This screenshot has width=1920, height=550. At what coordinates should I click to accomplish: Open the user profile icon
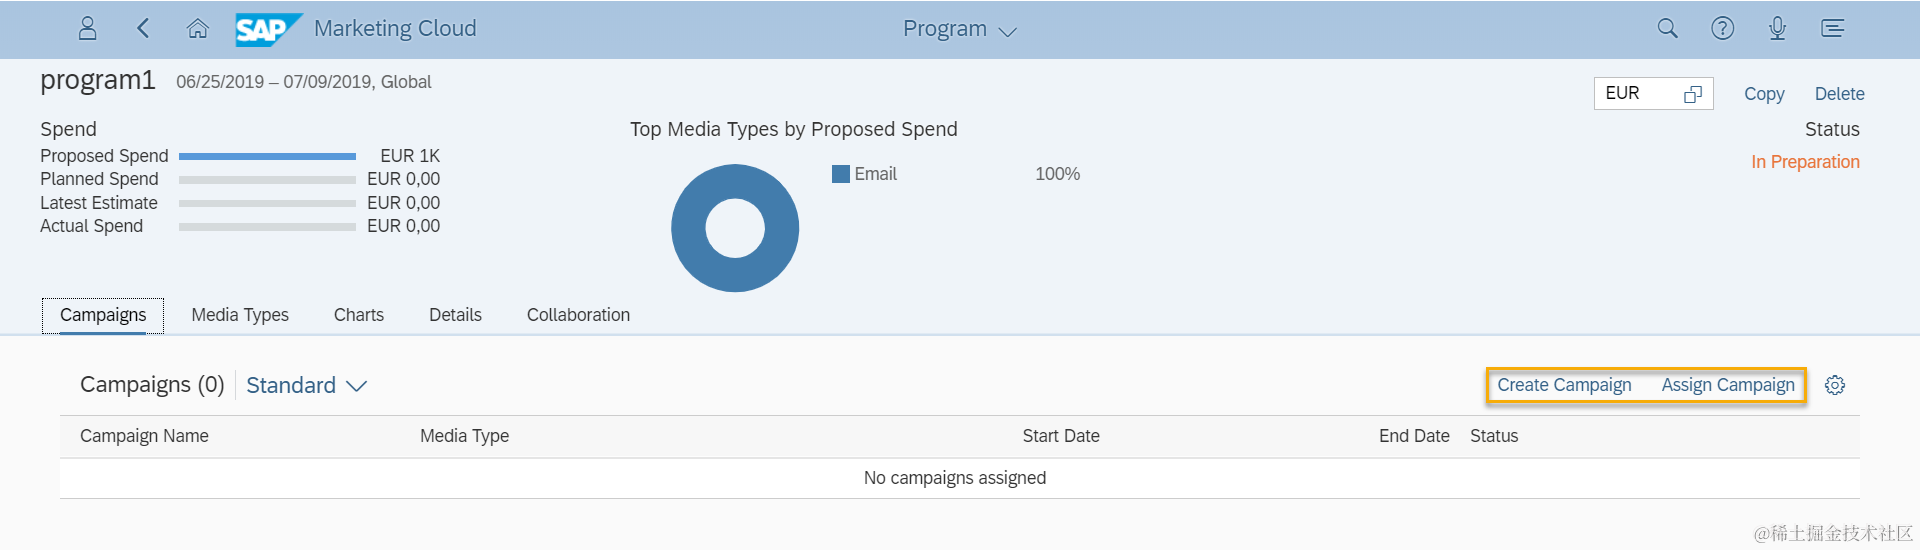coord(88,28)
